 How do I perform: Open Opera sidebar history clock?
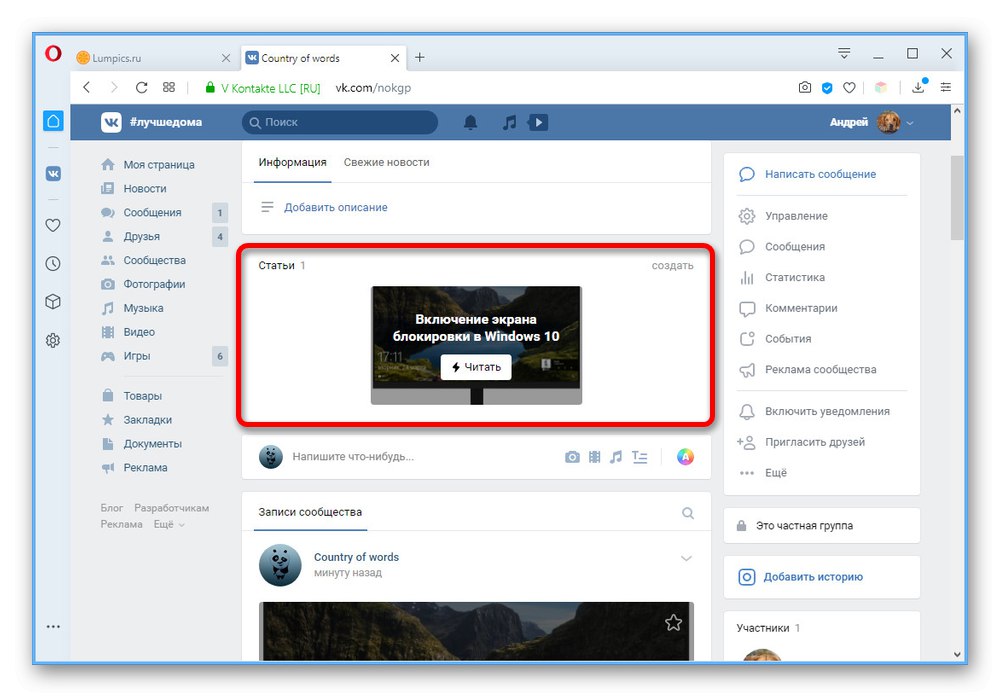point(53,263)
